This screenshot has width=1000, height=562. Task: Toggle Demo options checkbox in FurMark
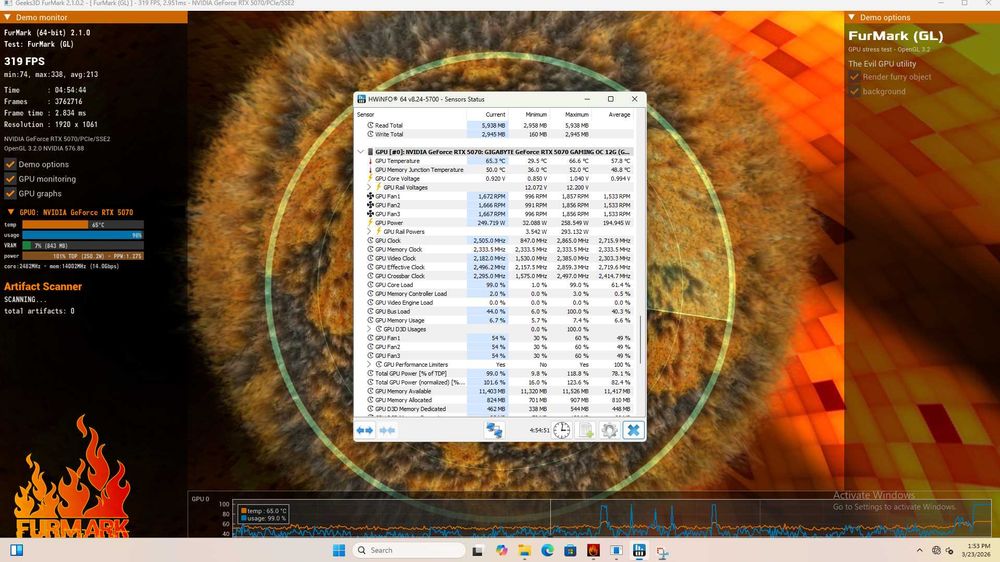[x=10, y=164]
